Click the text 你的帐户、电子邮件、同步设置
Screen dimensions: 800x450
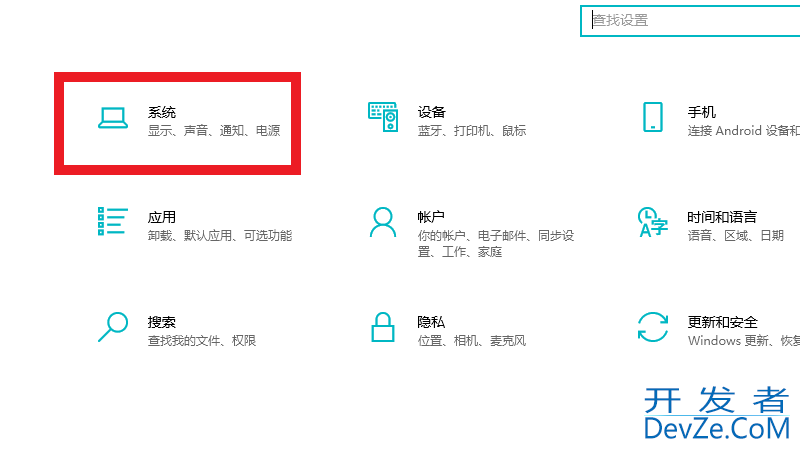[496, 243]
